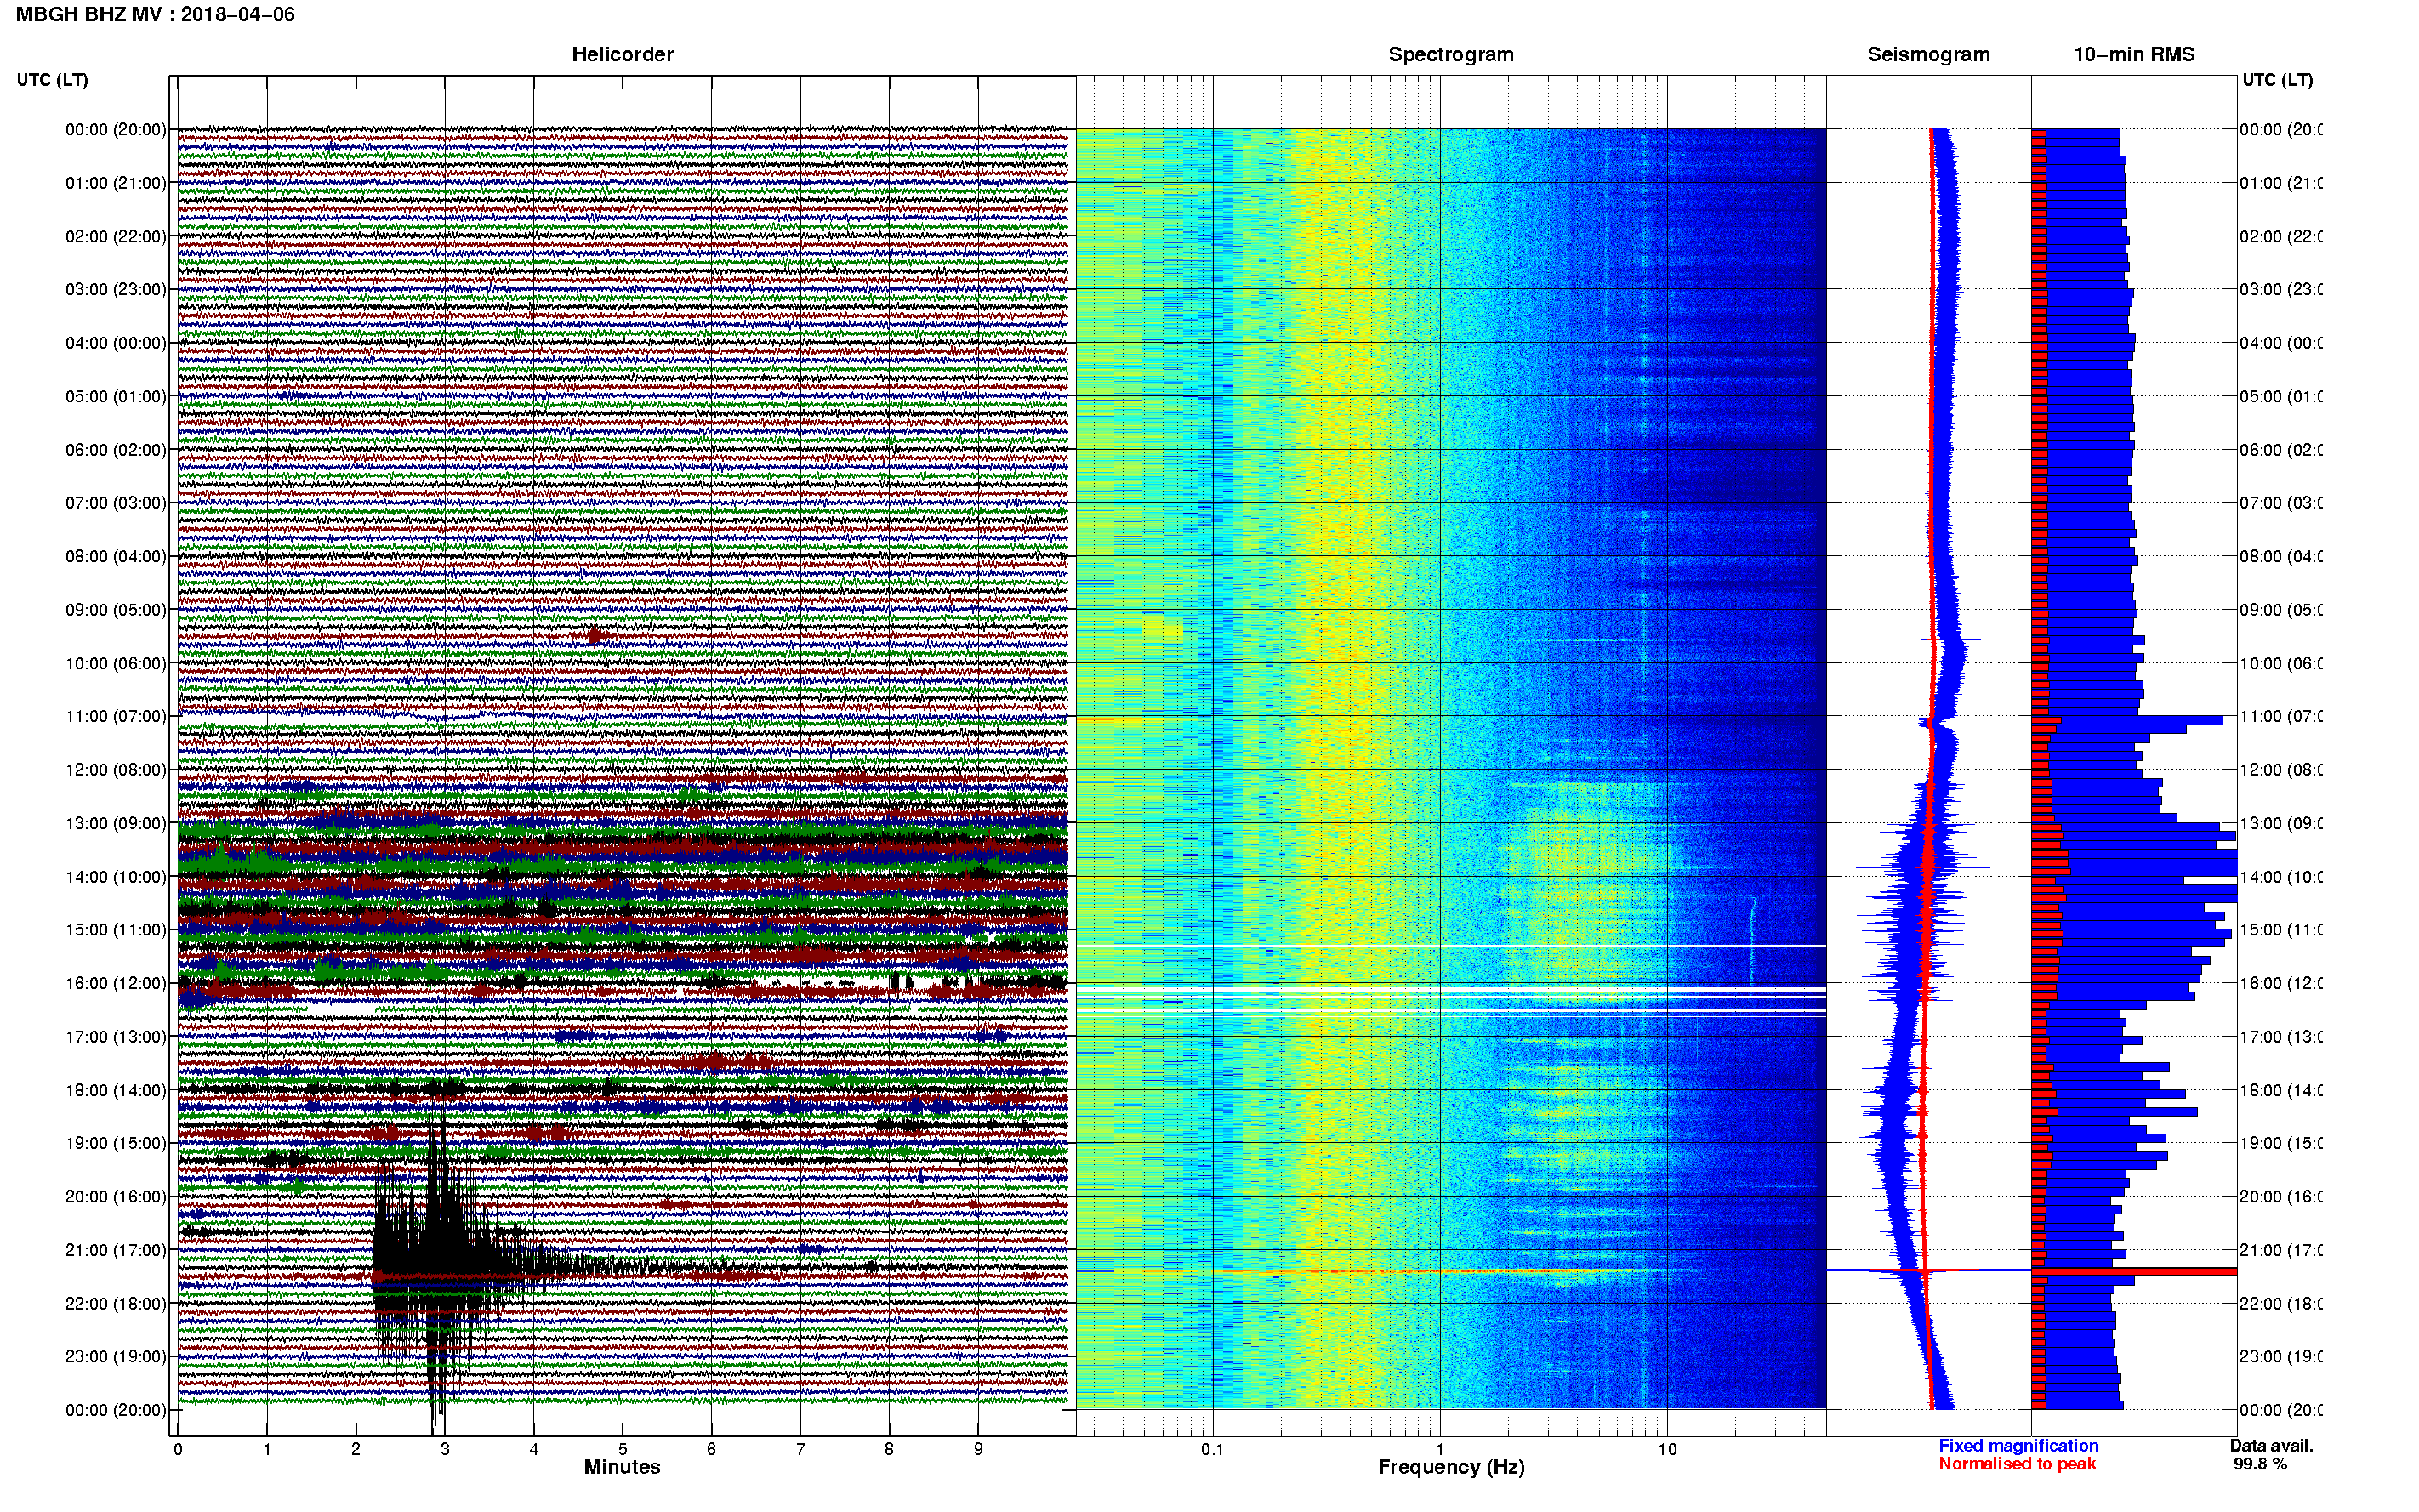Screen dimensions: 2419x1512
Task: Click minute tick '9' on helicorder axis
Action: [x=978, y=1450]
